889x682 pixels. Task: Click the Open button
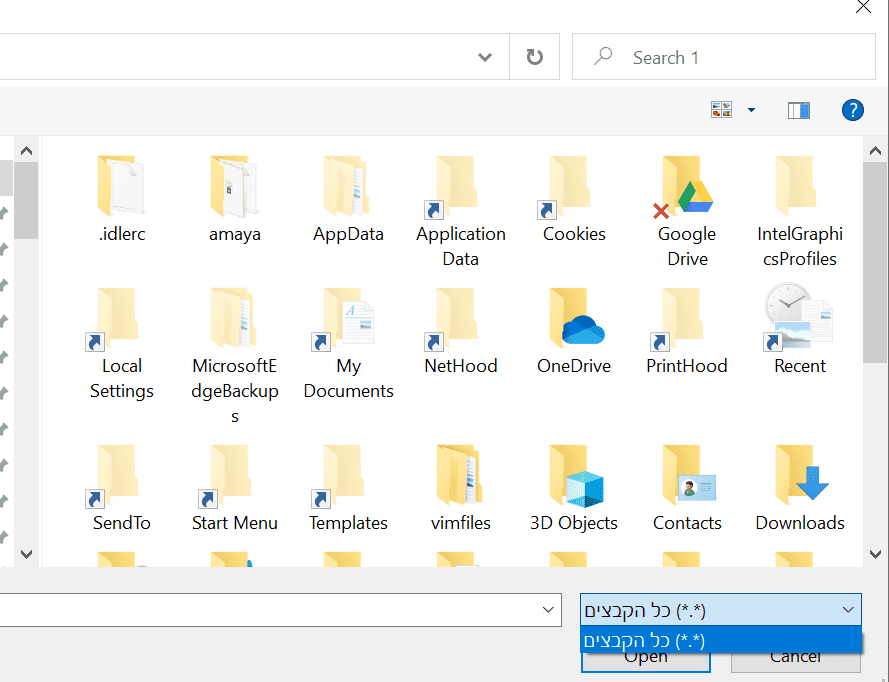[645, 656]
